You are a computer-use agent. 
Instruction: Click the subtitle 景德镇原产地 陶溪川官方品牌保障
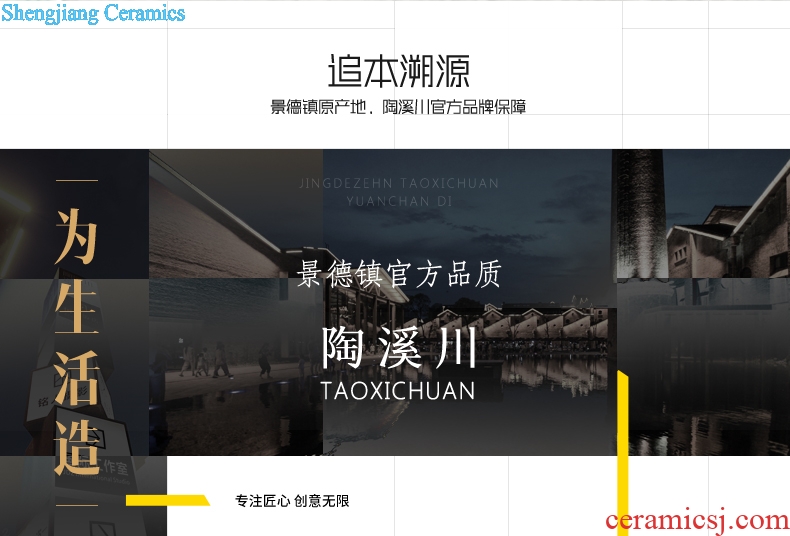(399, 107)
